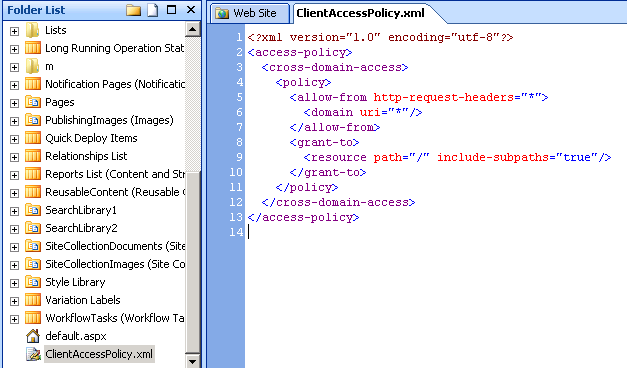Click the opening access-policy tag on line 2

(x=300, y=52)
